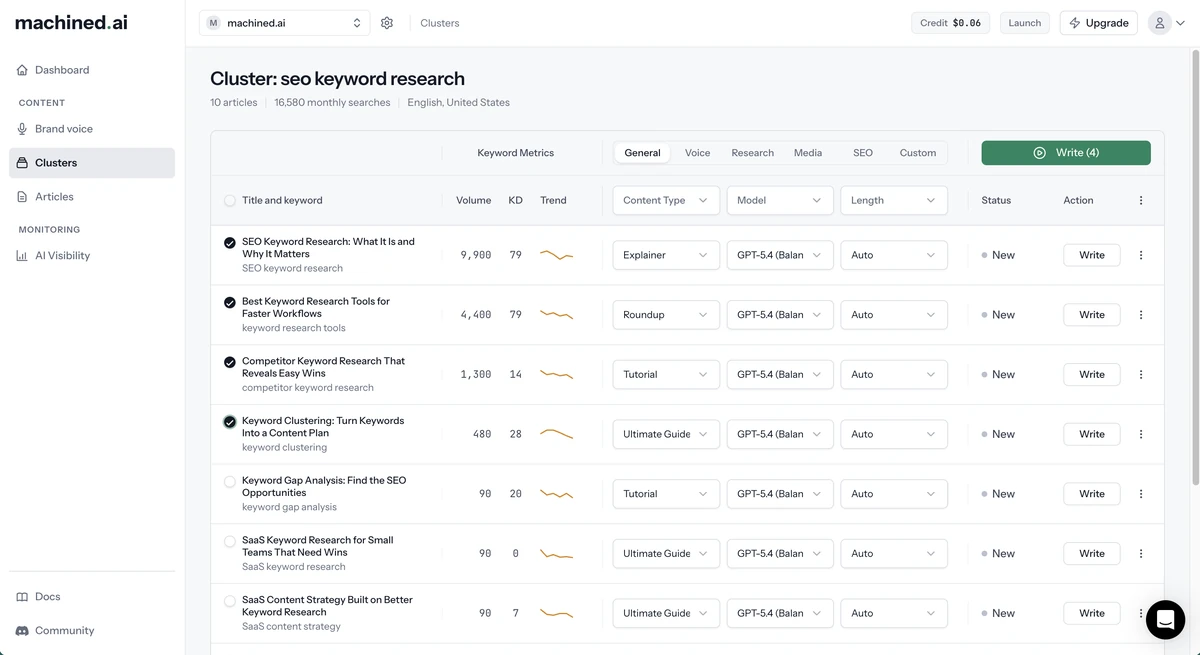Click the AI Visibility chart icon
The image size is (1200, 655).
23,256
